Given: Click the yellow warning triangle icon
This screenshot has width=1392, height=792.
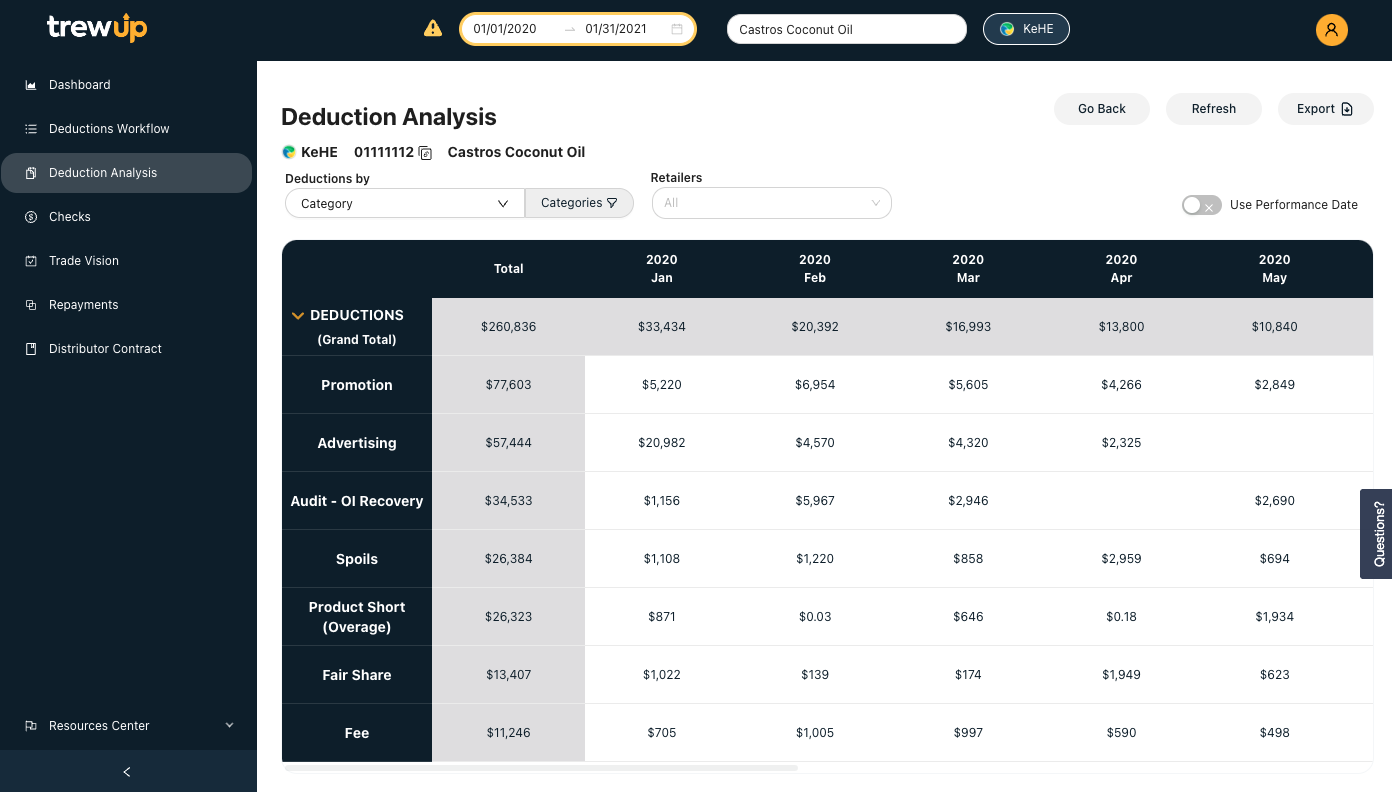Looking at the screenshot, I should [x=433, y=29].
